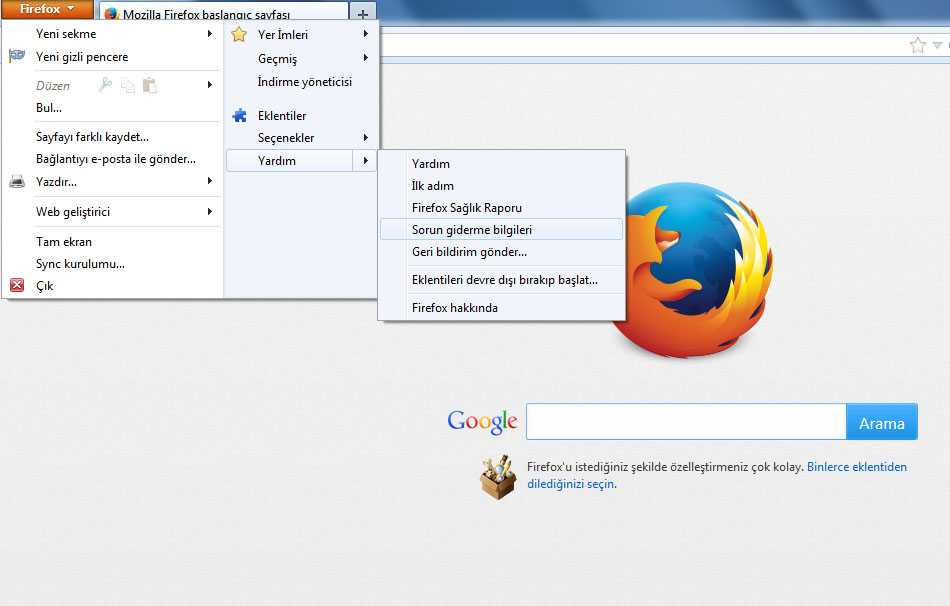The height and width of the screenshot is (606, 950).
Task: Open Yazdır... menu entry
Action: [x=112, y=182]
